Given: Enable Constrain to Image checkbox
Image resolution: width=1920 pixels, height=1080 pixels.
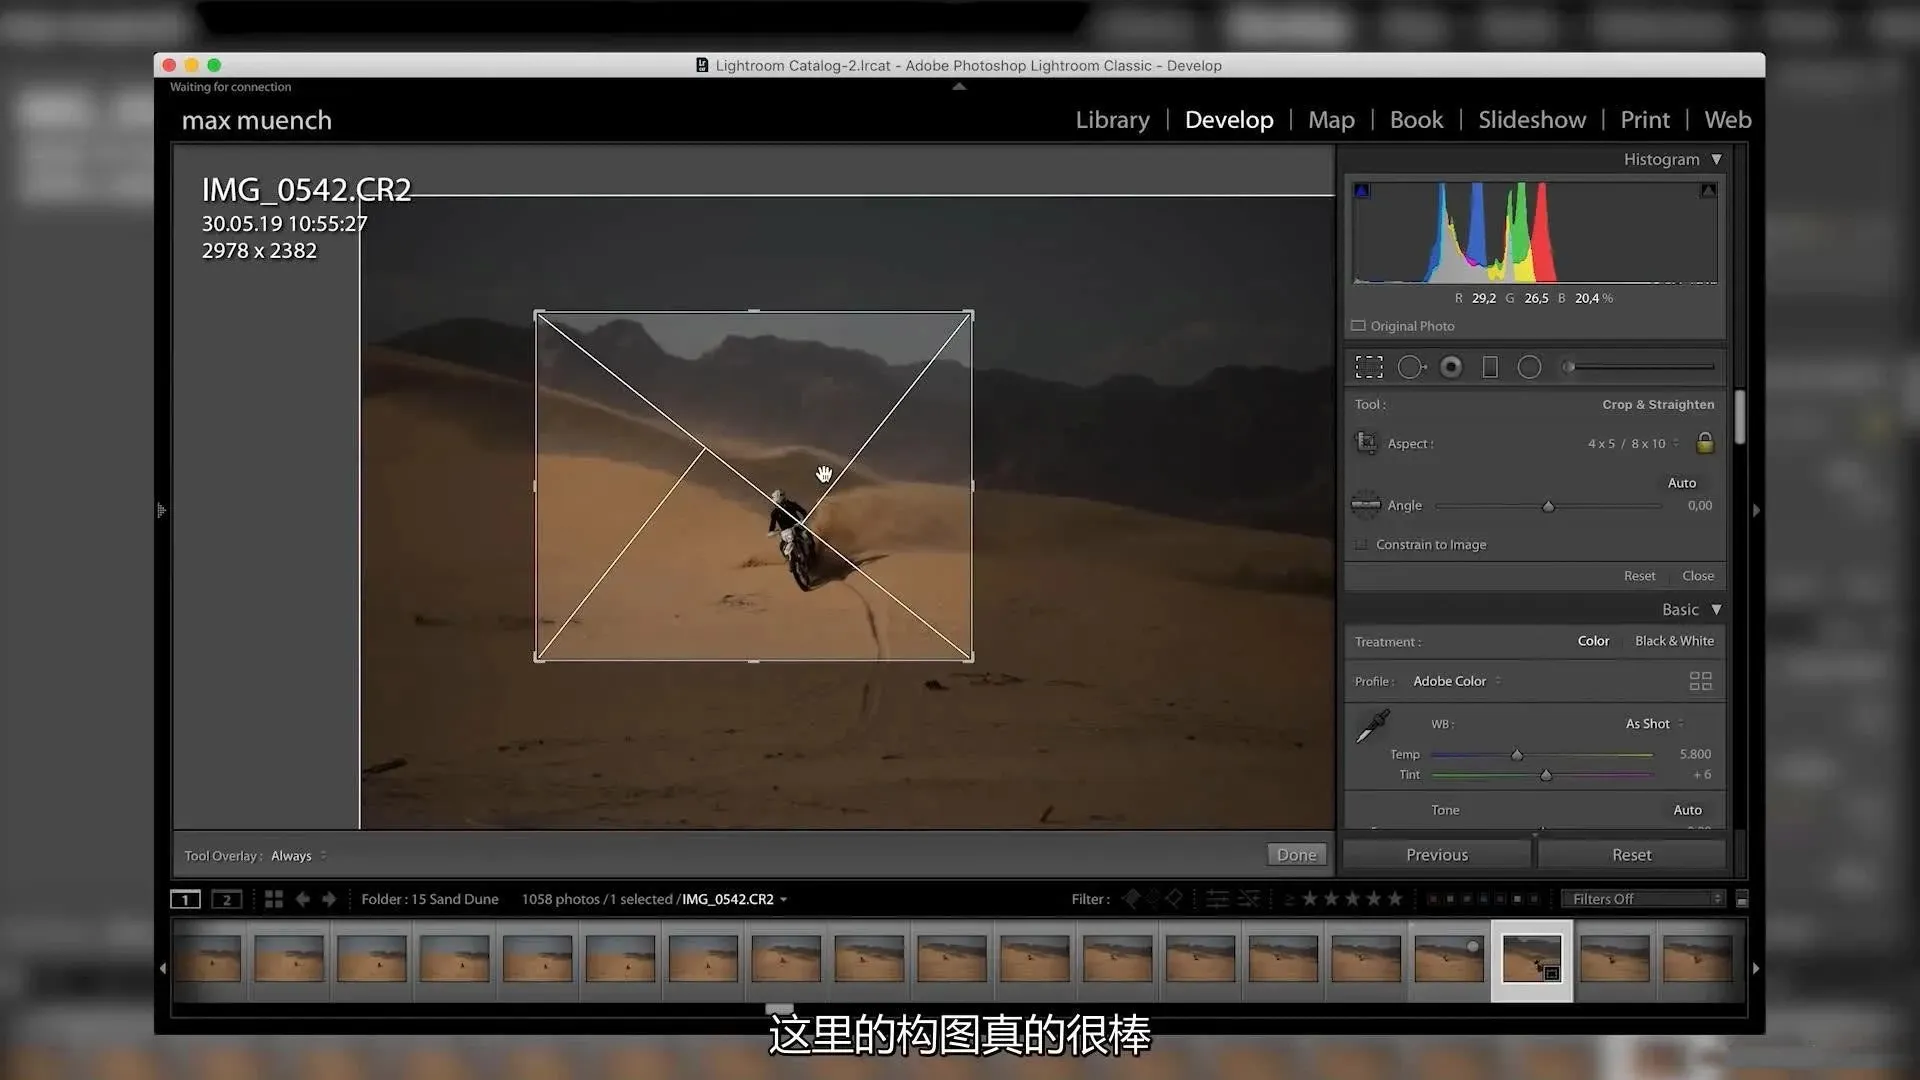Looking at the screenshot, I should pos(1361,545).
